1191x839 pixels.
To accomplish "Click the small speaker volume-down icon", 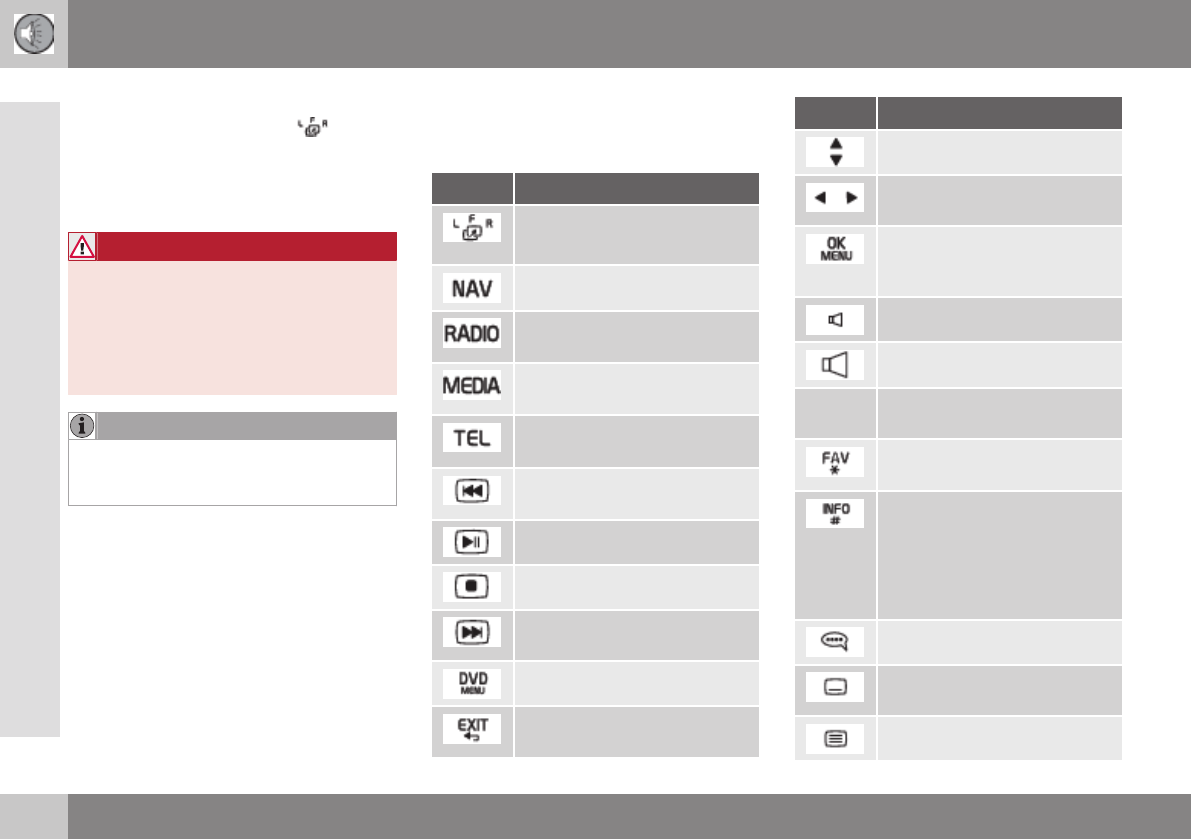I will tap(835, 320).
